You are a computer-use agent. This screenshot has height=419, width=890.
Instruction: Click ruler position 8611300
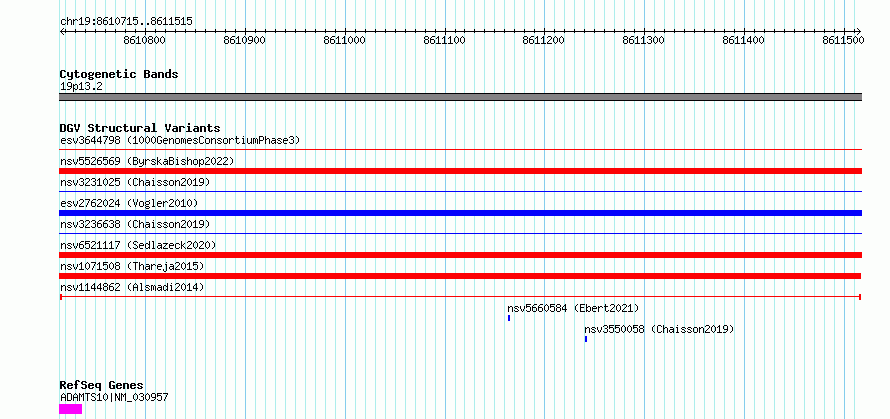pos(644,40)
